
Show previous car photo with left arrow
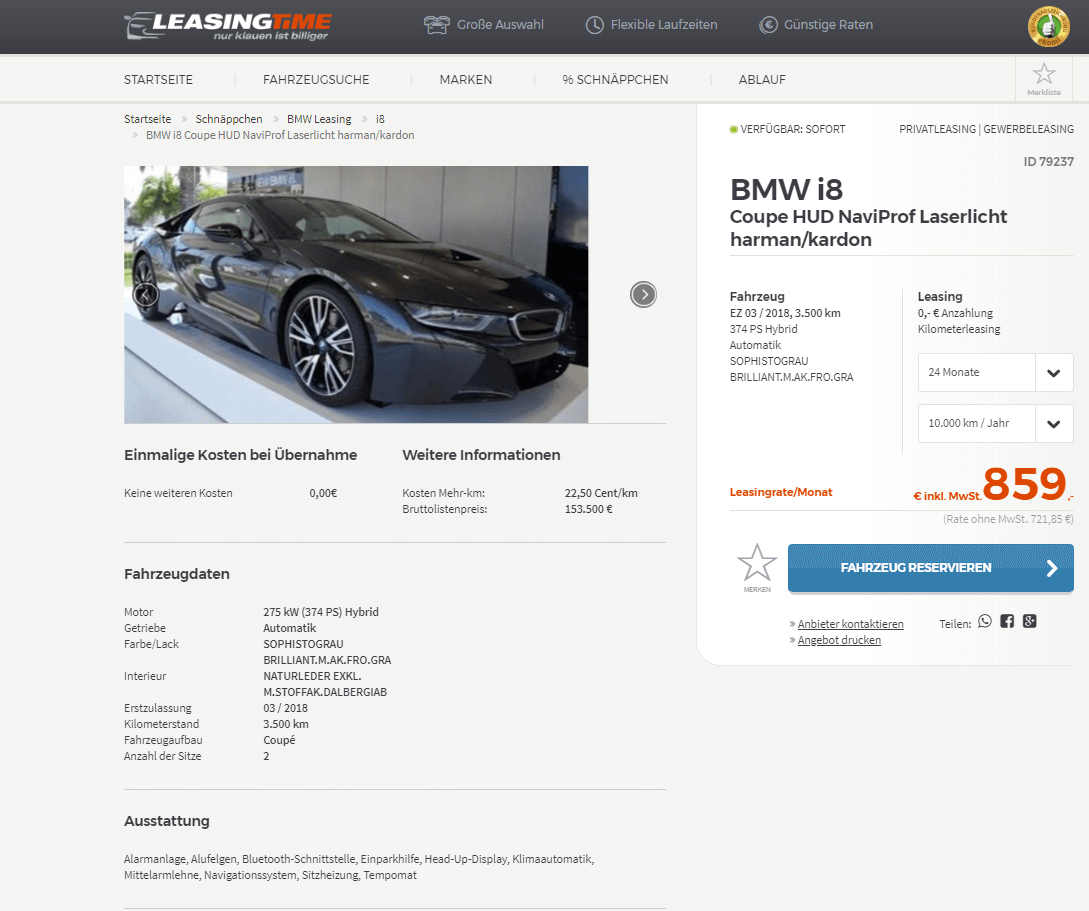[x=145, y=294]
